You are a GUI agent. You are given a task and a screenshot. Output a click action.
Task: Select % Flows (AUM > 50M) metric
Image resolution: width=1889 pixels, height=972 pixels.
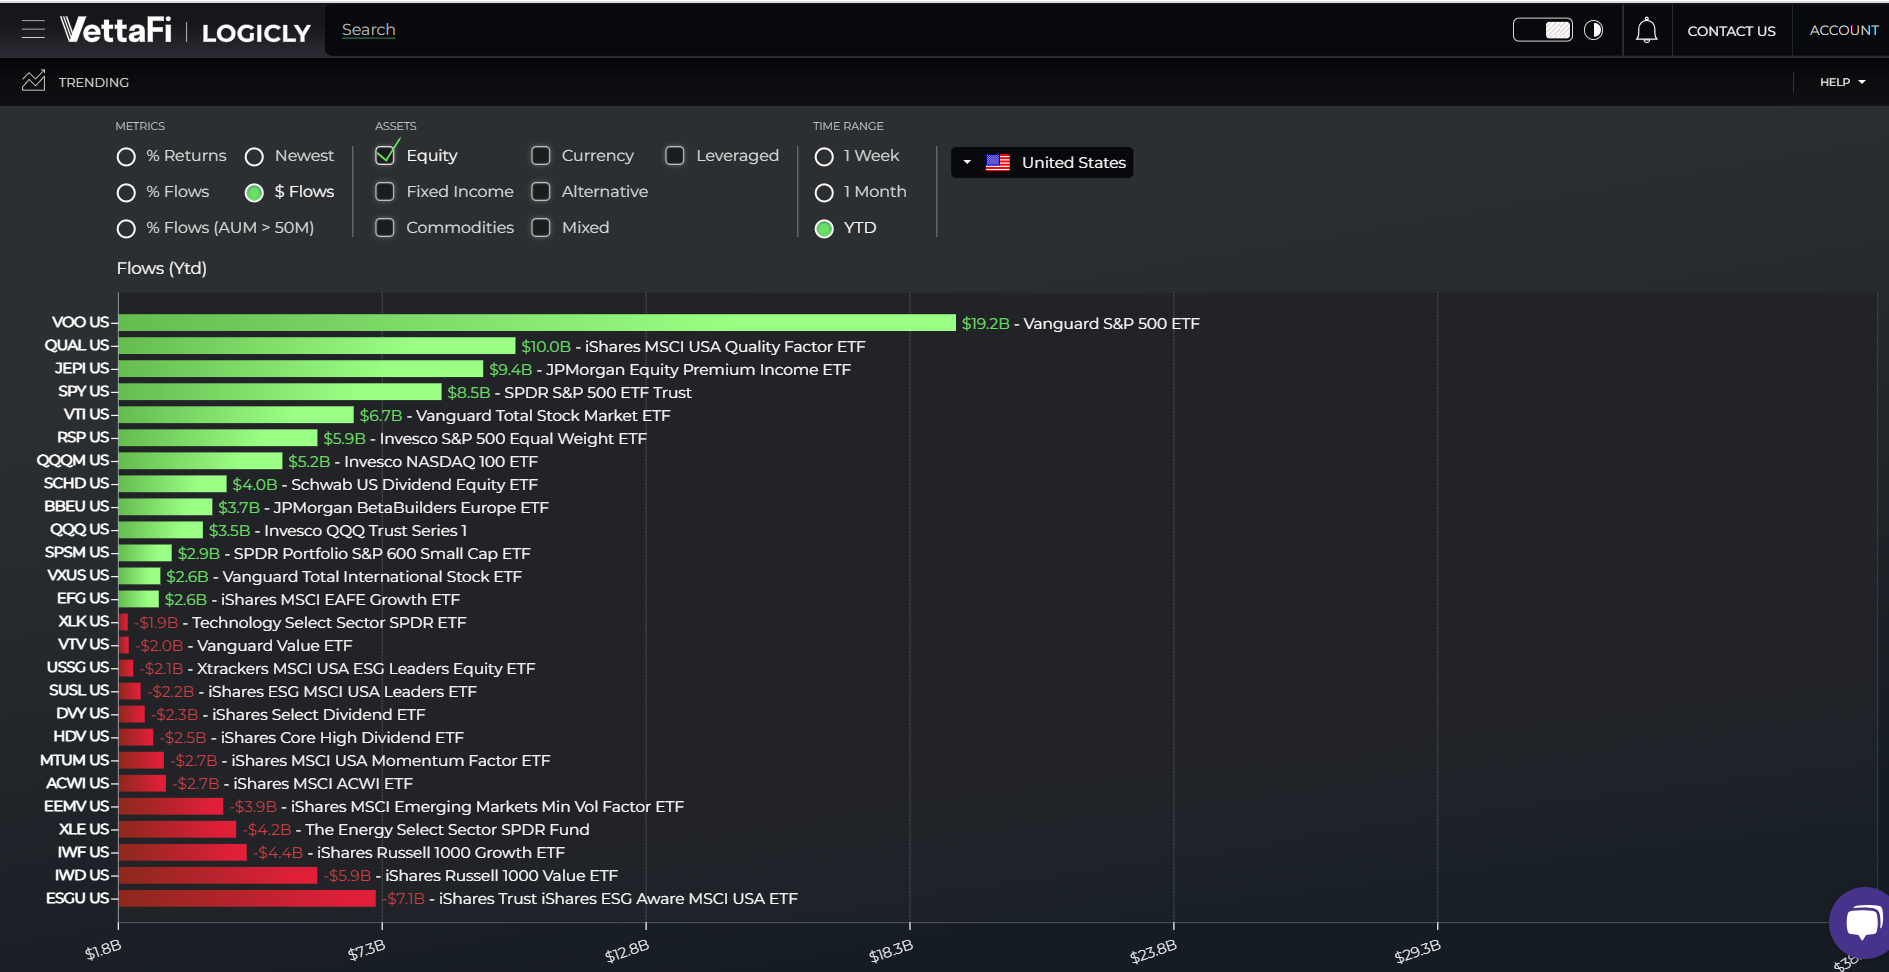[x=126, y=228]
